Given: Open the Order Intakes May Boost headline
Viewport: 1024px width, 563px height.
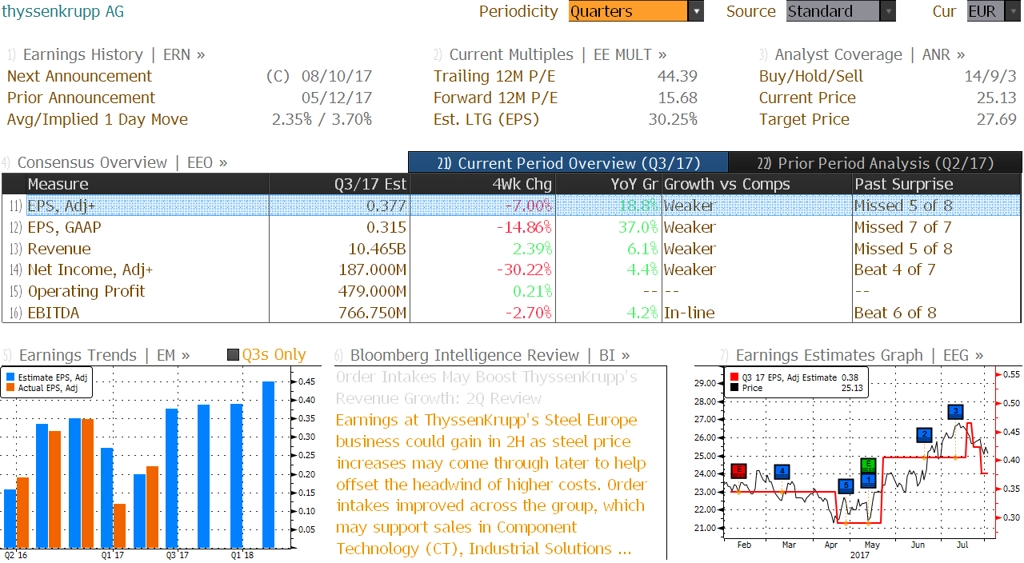Looking at the screenshot, I should (487, 387).
